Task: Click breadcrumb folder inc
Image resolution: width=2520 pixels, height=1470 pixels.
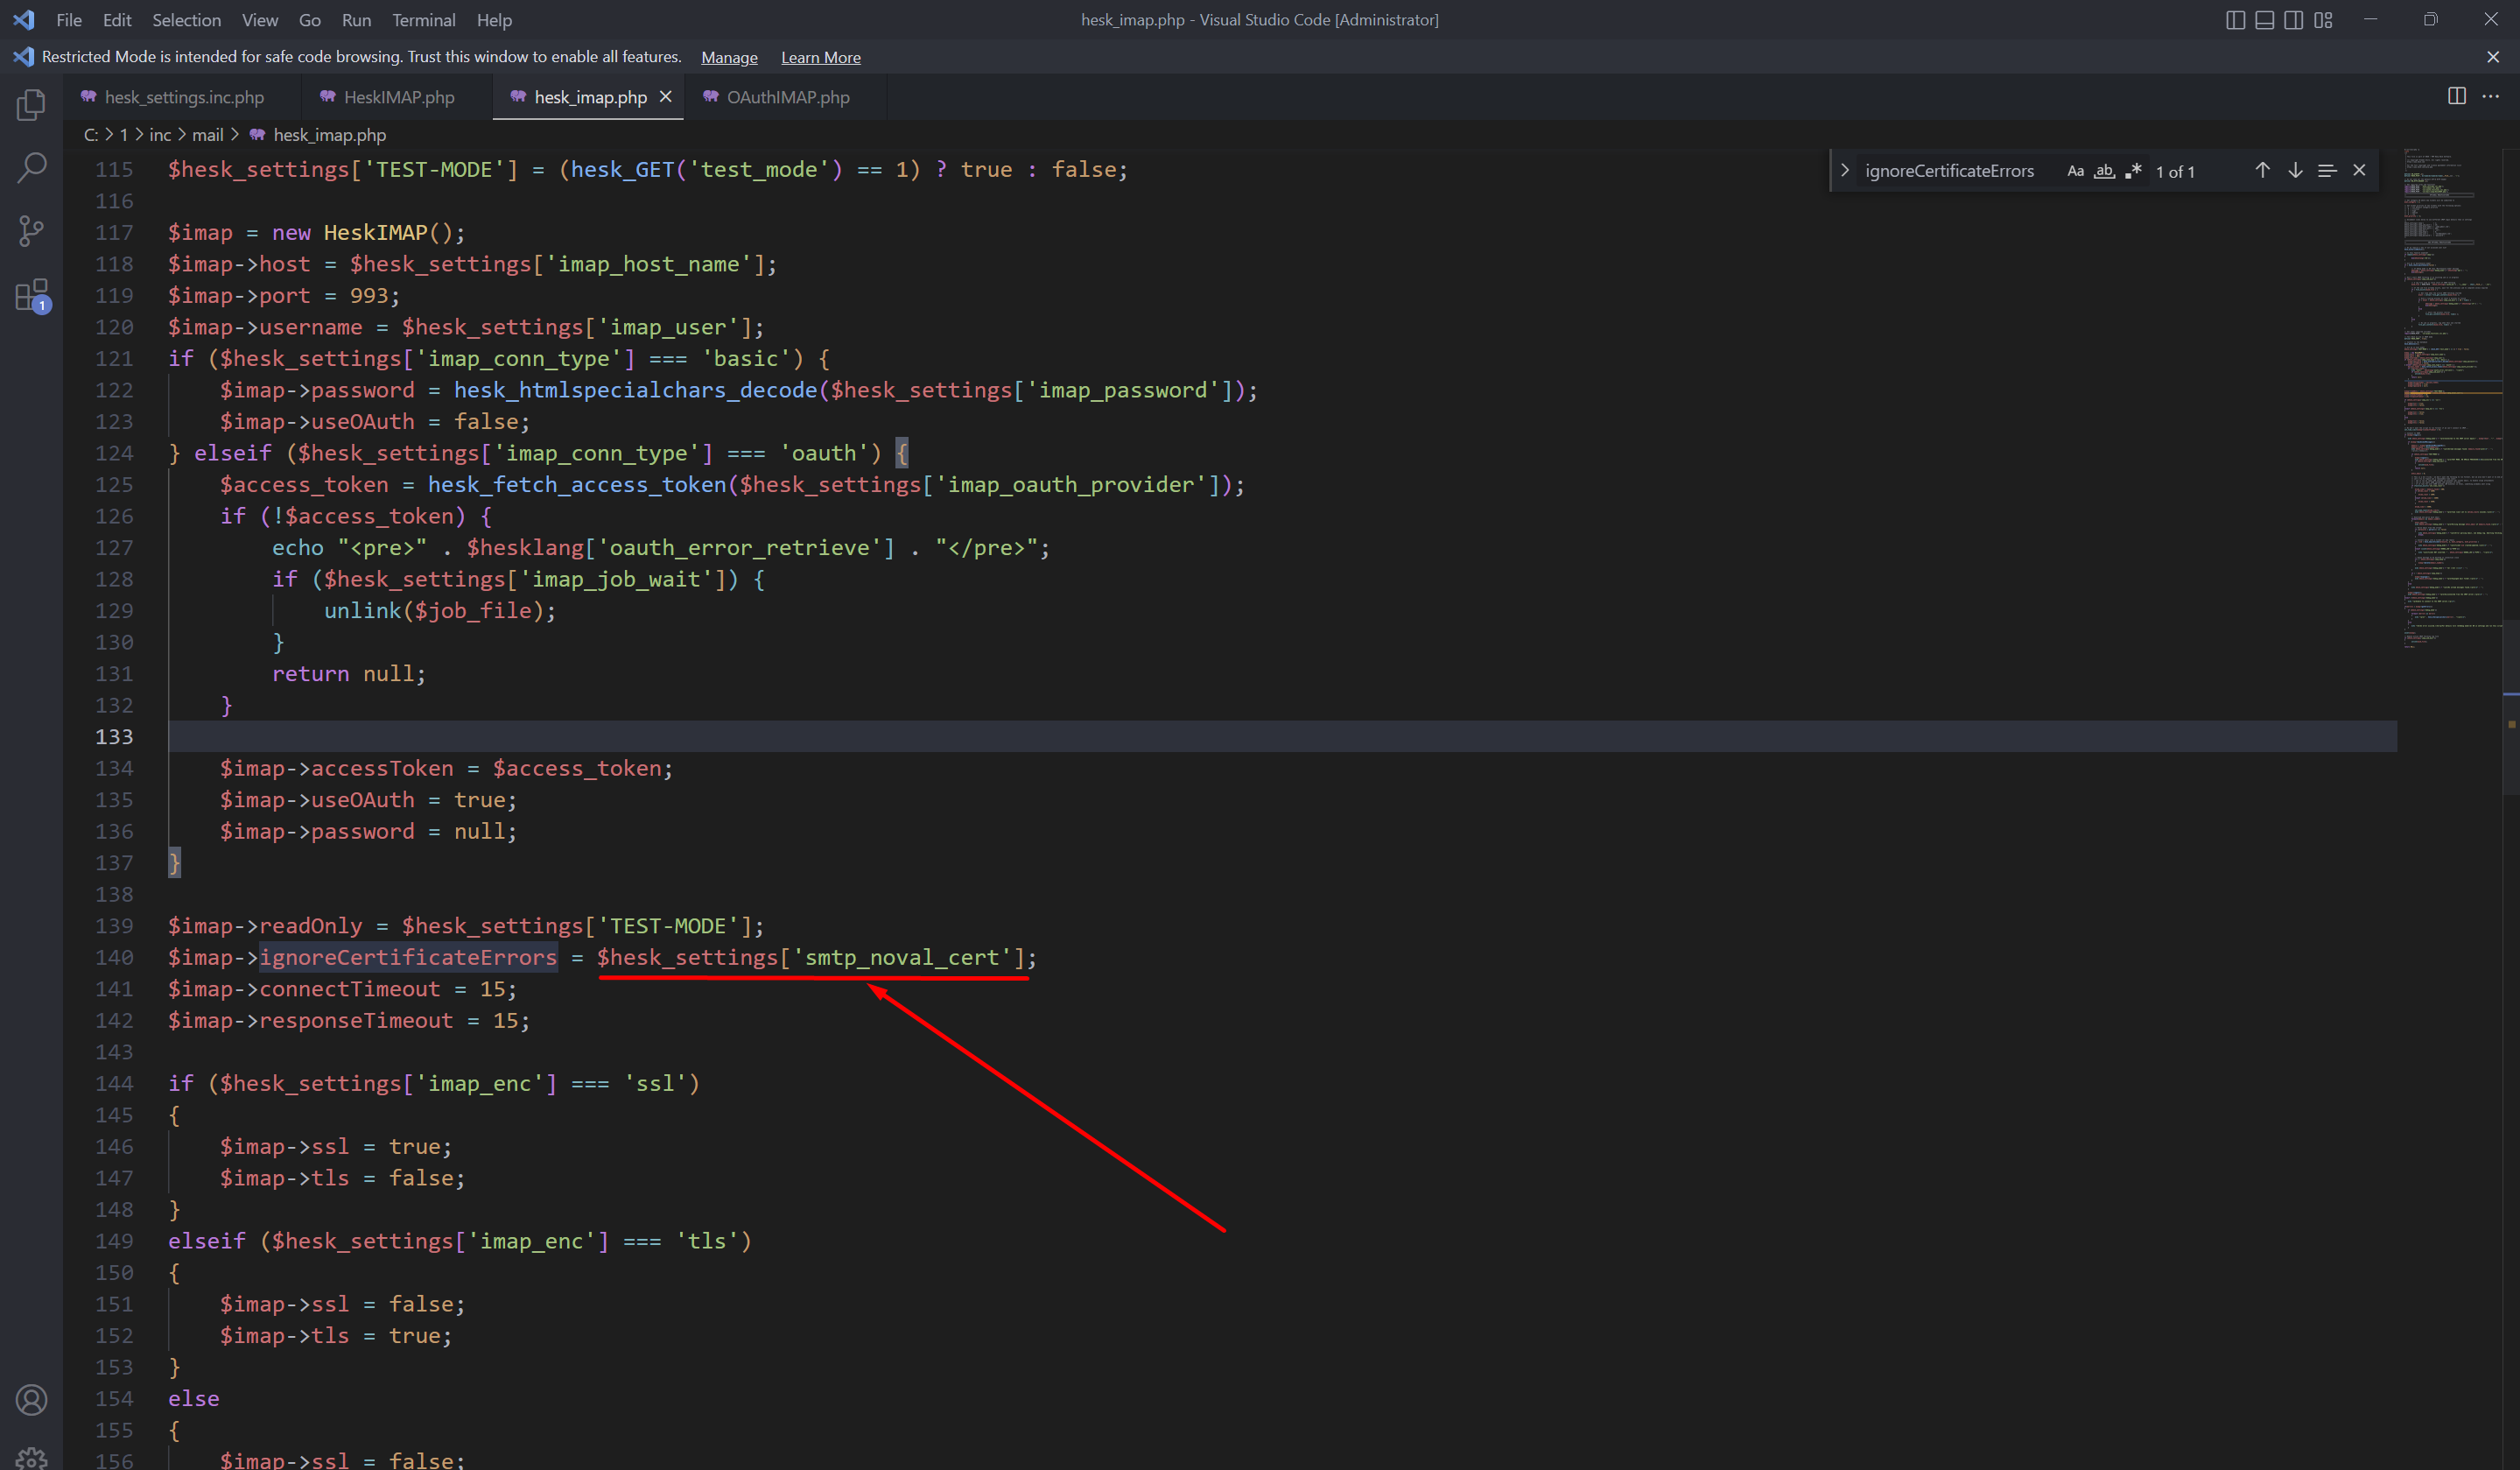Action: [x=160, y=135]
